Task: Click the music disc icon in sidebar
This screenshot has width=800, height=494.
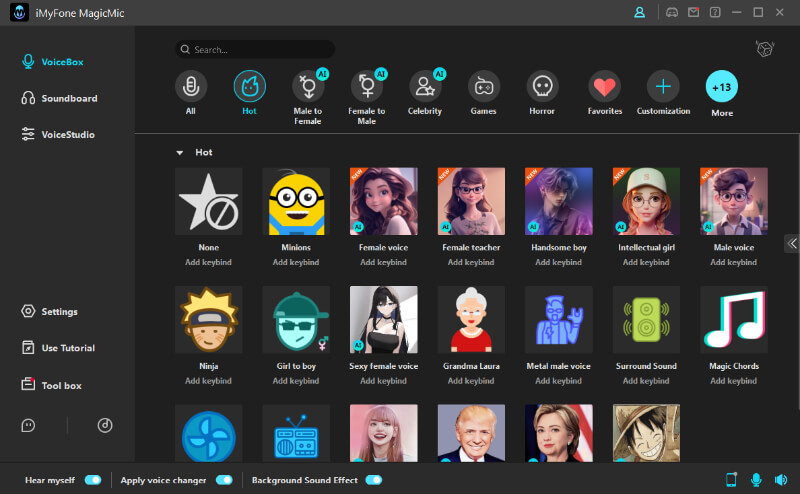Action: pyautogui.click(x=105, y=425)
